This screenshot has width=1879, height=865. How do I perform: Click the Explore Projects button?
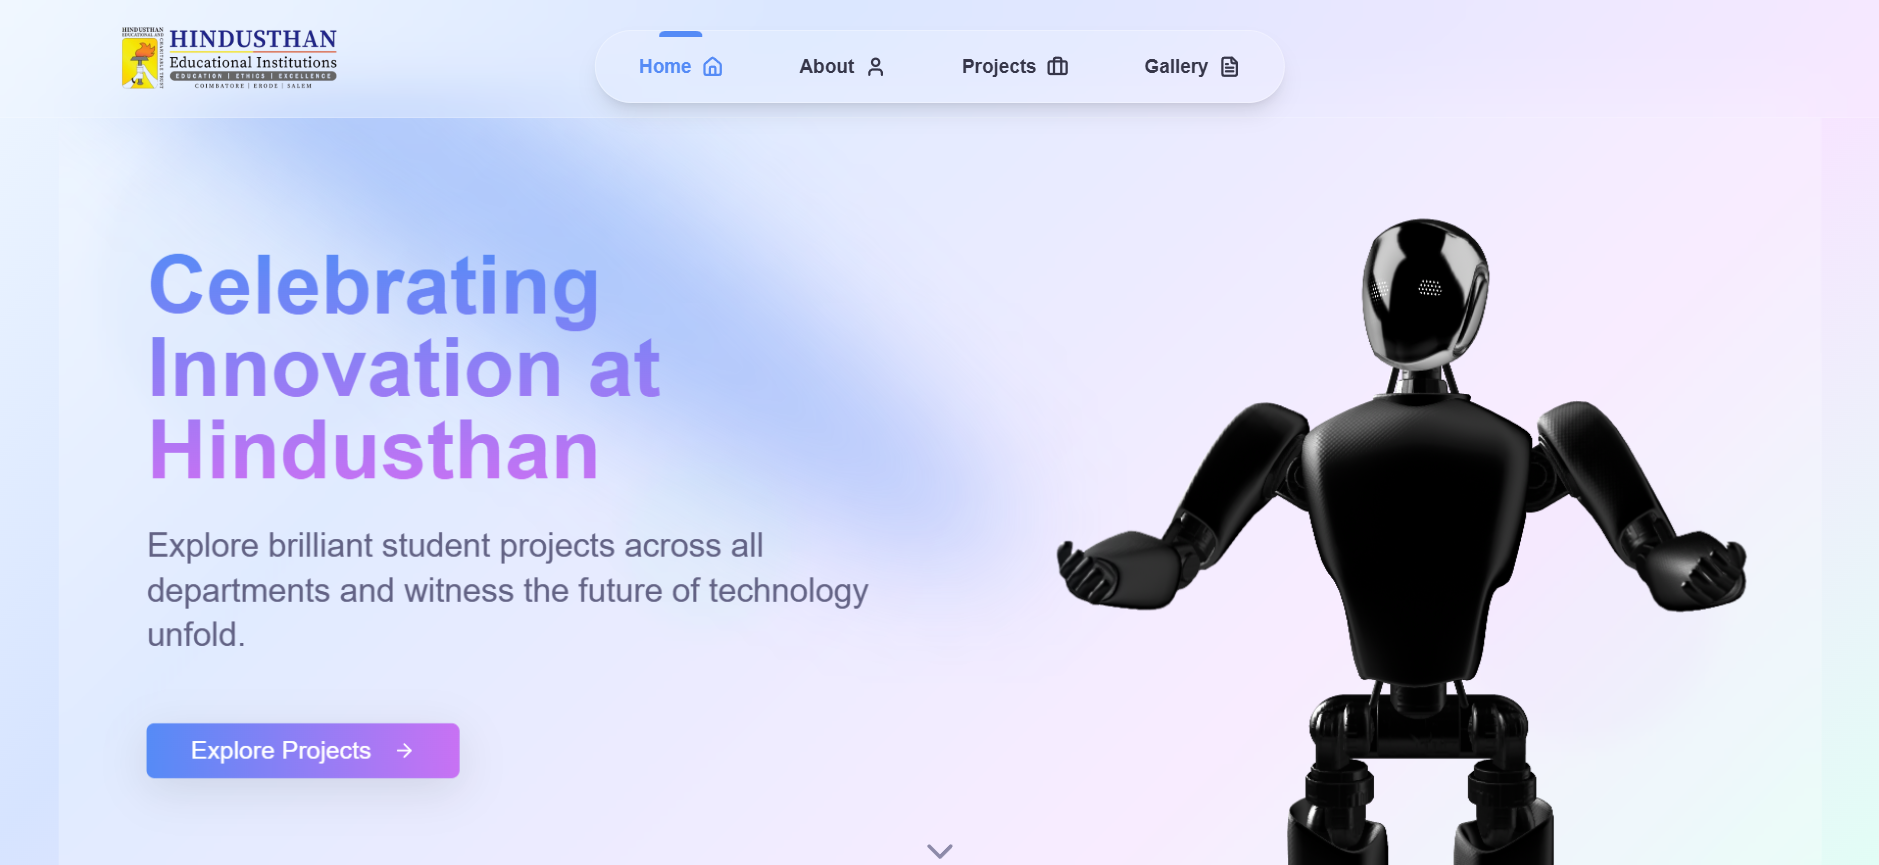tap(303, 751)
